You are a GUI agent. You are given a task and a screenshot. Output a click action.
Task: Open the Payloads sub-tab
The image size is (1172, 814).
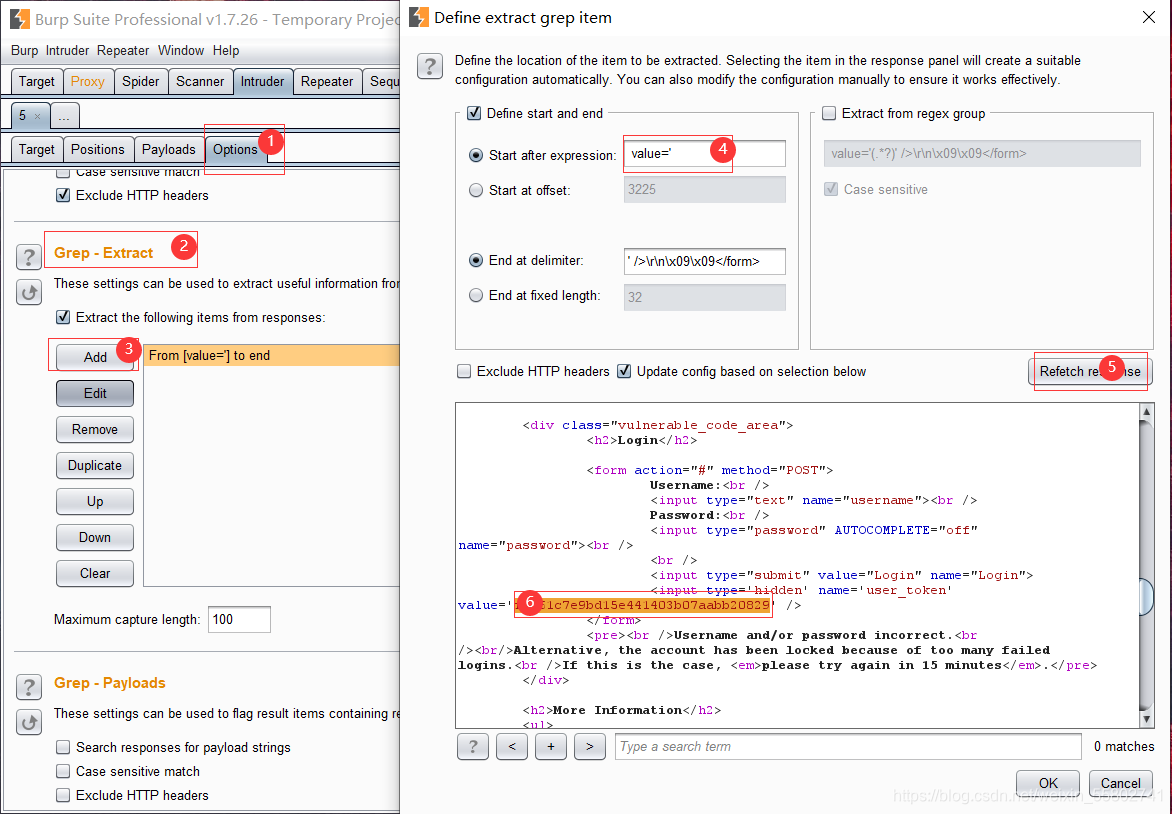169,149
